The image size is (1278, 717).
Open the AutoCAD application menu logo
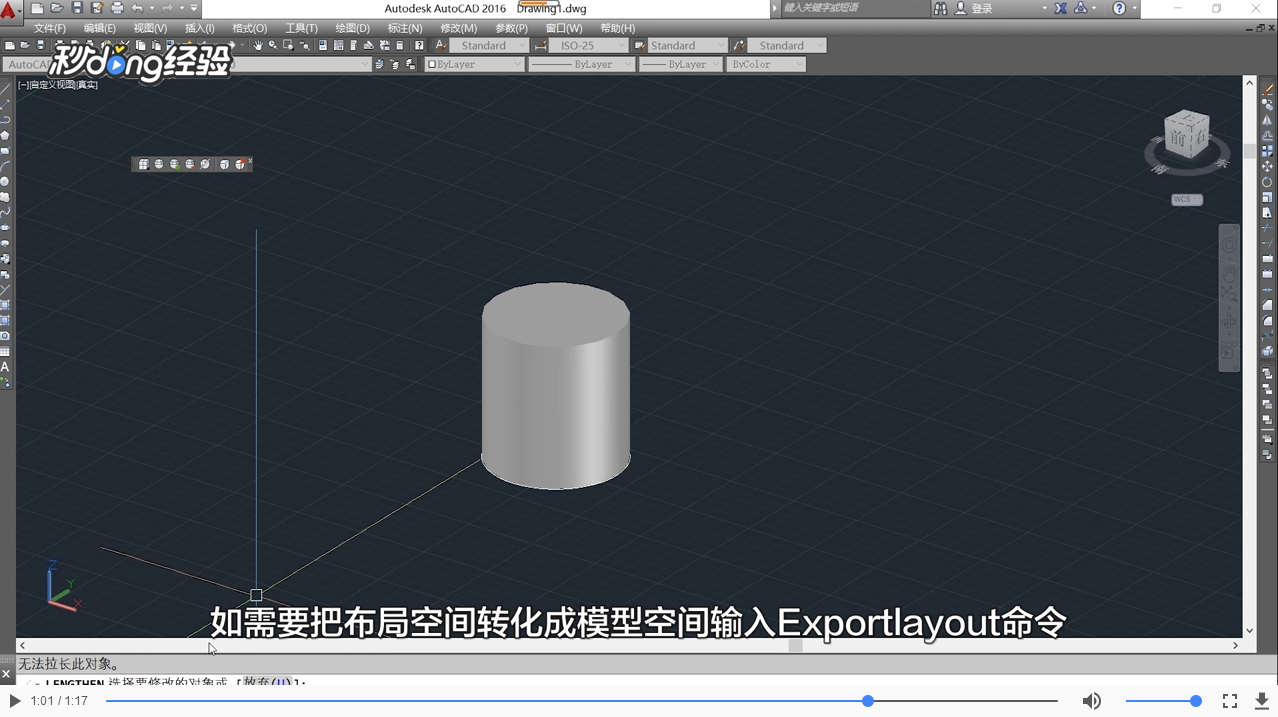(9, 11)
